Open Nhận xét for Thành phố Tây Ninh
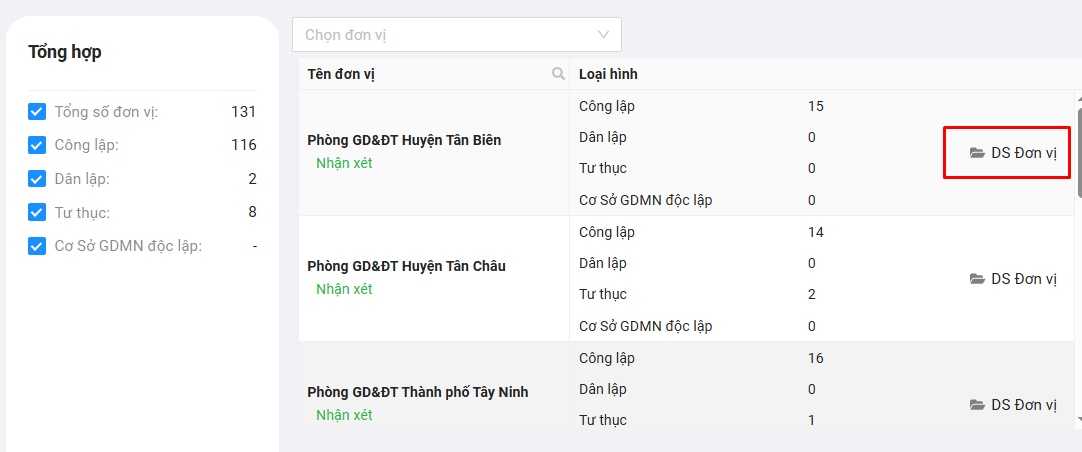Viewport: 1082px width, 452px height. click(344, 415)
